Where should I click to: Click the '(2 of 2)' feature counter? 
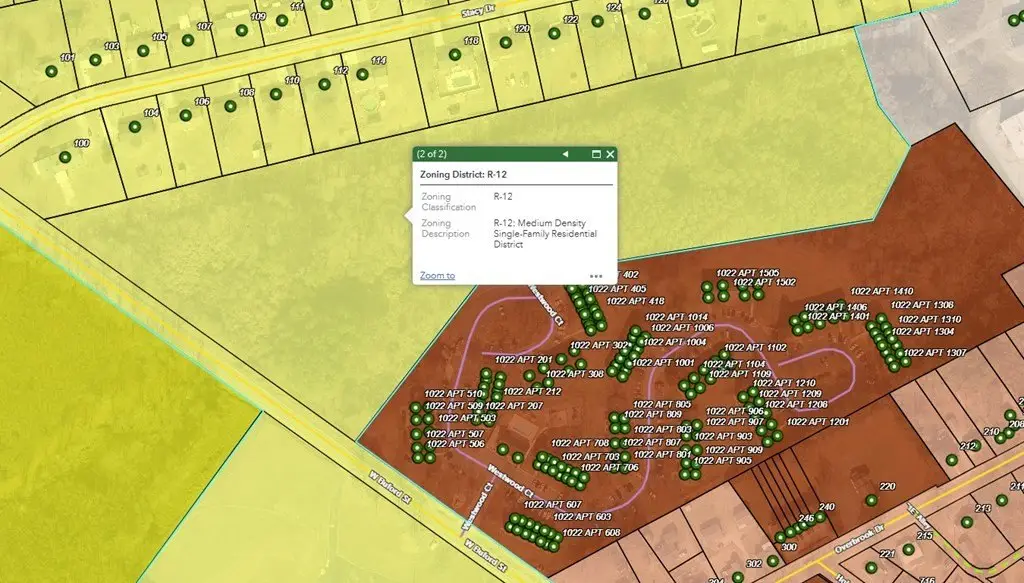pyautogui.click(x=432, y=155)
